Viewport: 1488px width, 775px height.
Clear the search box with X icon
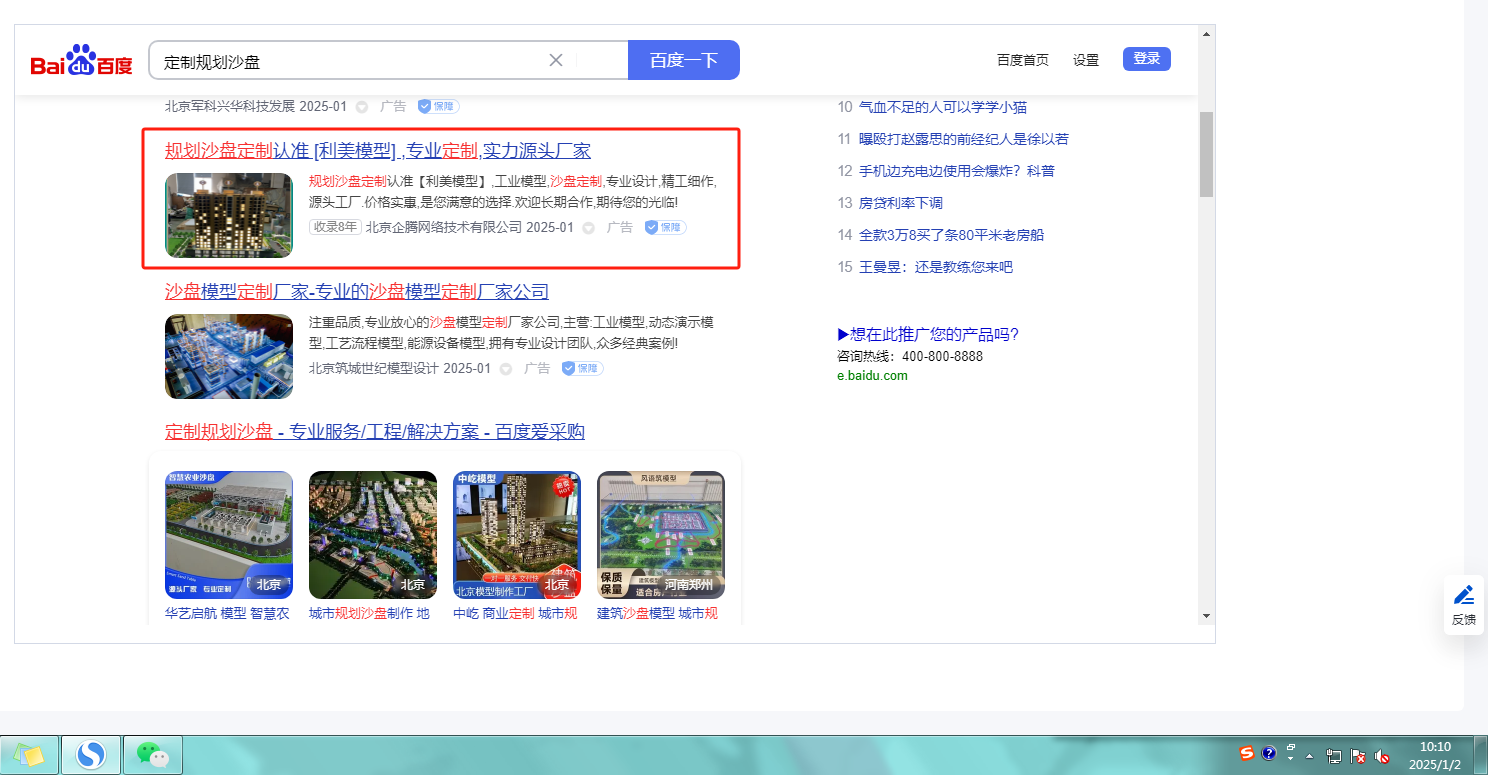[x=556, y=60]
